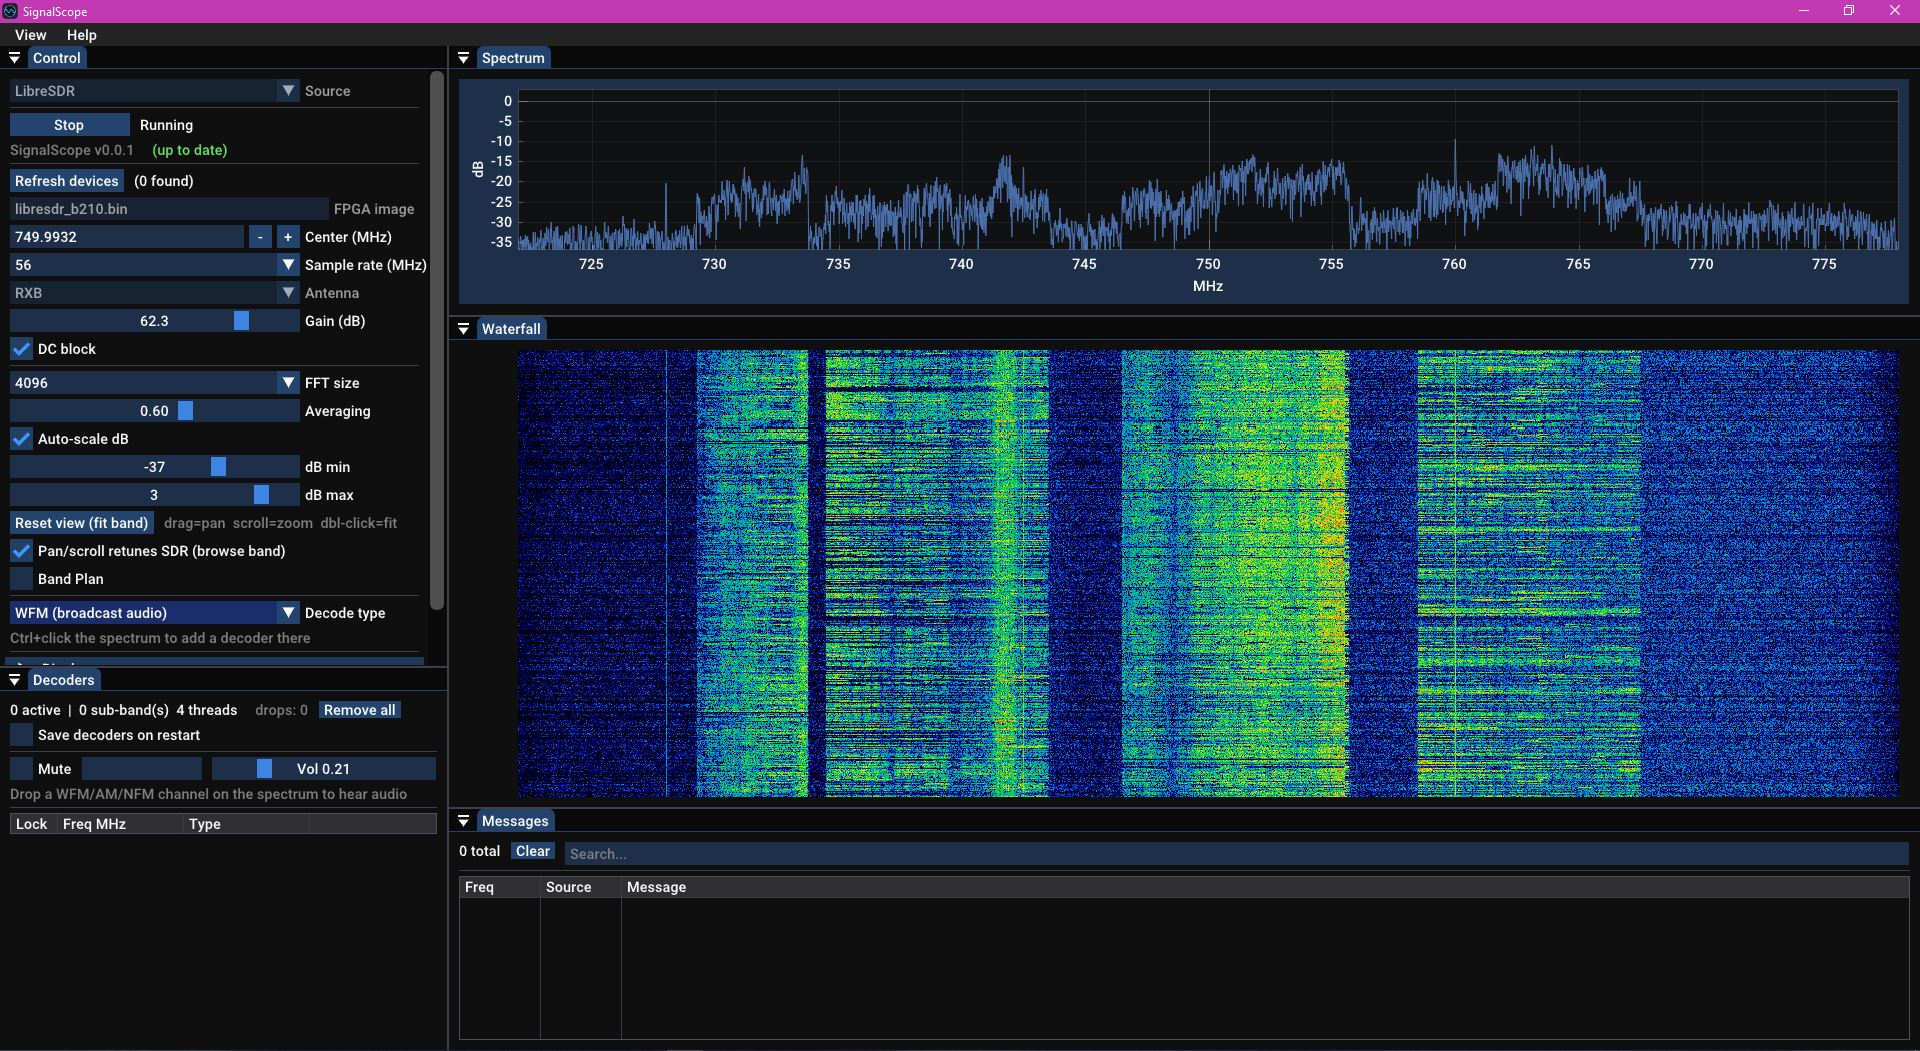Click the Center (MHz) frequency field
Image resolution: width=1920 pixels, height=1051 pixels.
(x=127, y=237)
